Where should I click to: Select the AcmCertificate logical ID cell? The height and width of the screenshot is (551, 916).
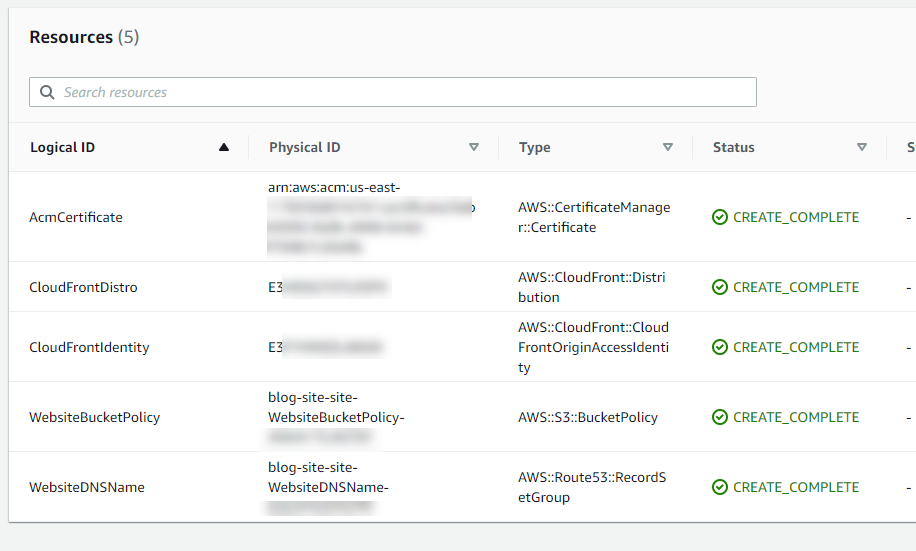76,217
